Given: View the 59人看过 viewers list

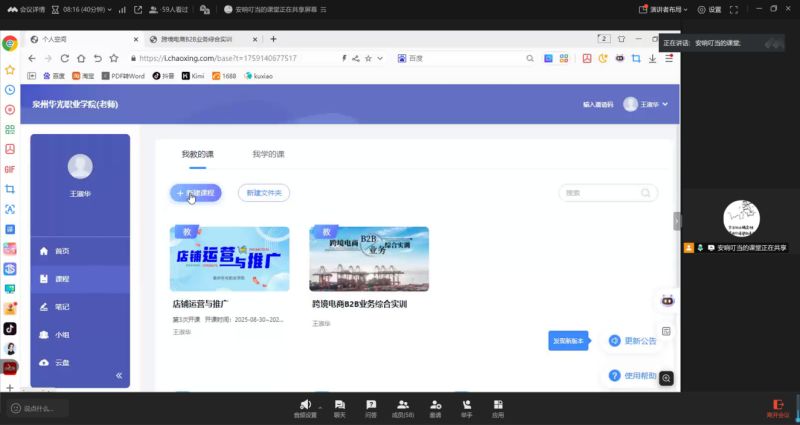Looking at the screenshot, I should 168,9.
